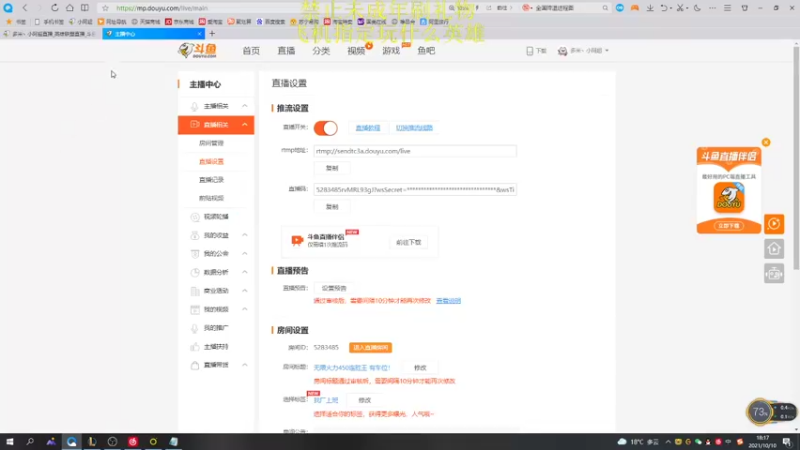The width and height of the screenshot is (800, 450).
Task: Click 复制 button under stream key
Action: [x=332, y=207]
